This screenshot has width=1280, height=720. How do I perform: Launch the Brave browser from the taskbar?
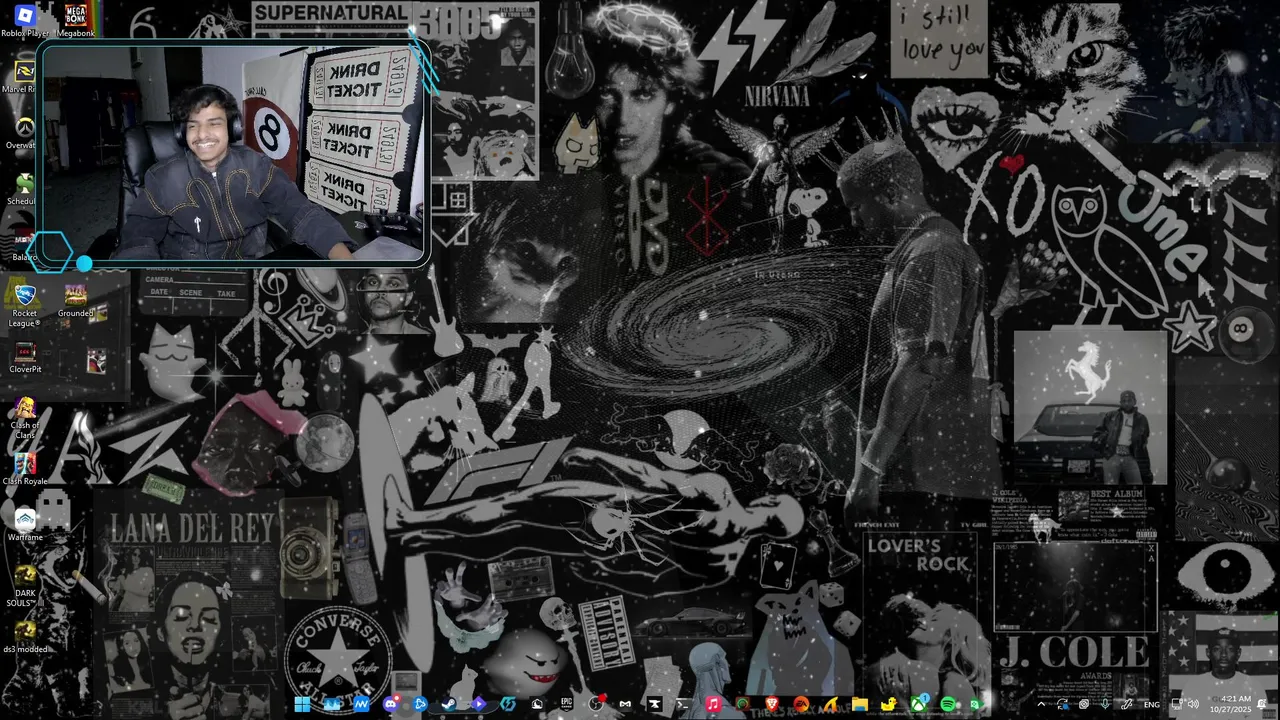pos(771,704)
